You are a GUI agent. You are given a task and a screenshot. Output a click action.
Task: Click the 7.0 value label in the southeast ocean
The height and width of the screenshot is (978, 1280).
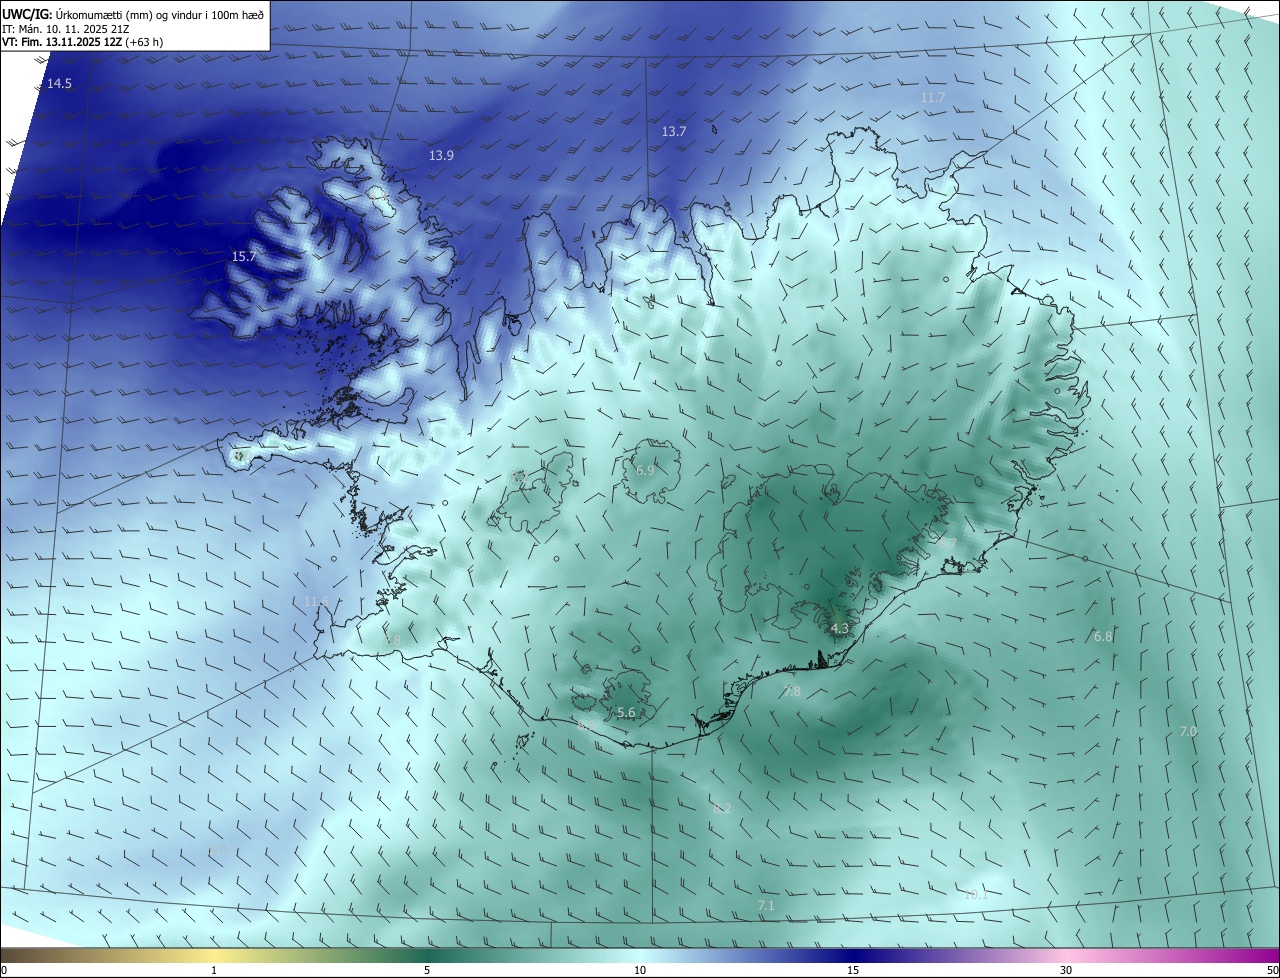pyautogui.click(x=1188, y=732)
